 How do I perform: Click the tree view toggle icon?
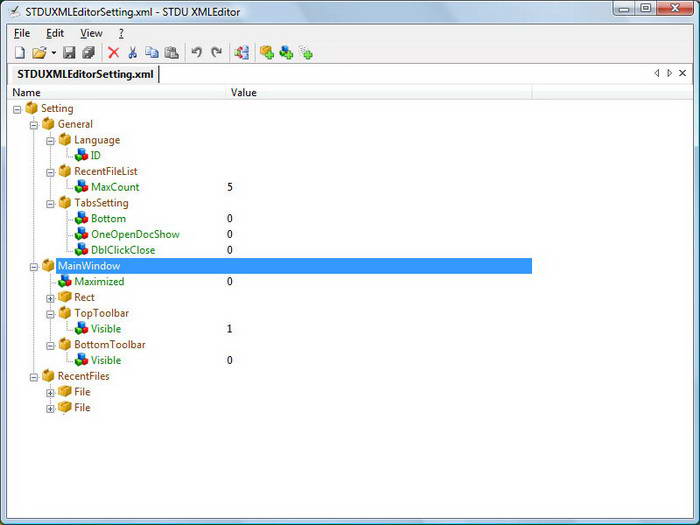click(x=242, y=53)
